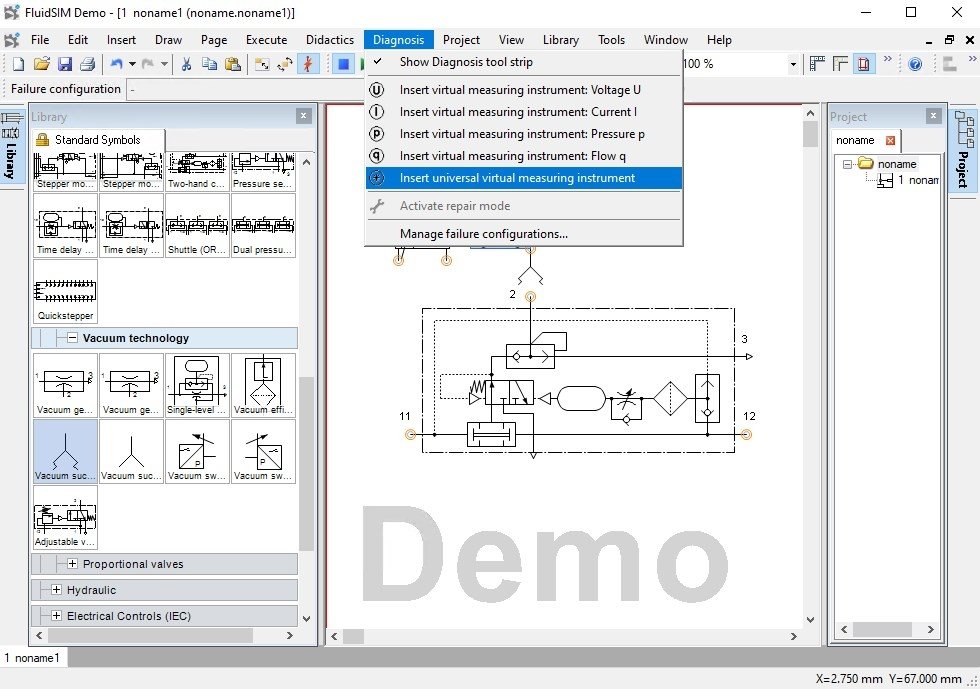Close the Library panel
980x689 pixels.
pos(304,116)
